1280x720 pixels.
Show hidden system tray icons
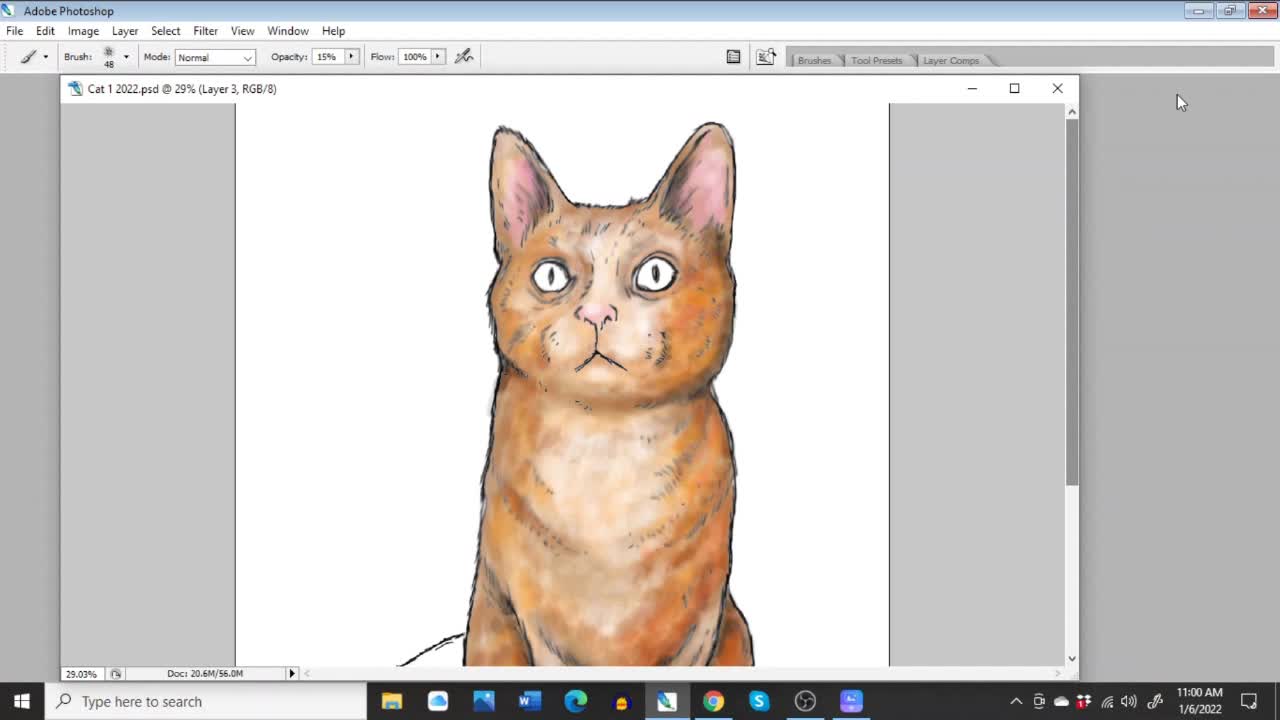(x=1016, y=701)
